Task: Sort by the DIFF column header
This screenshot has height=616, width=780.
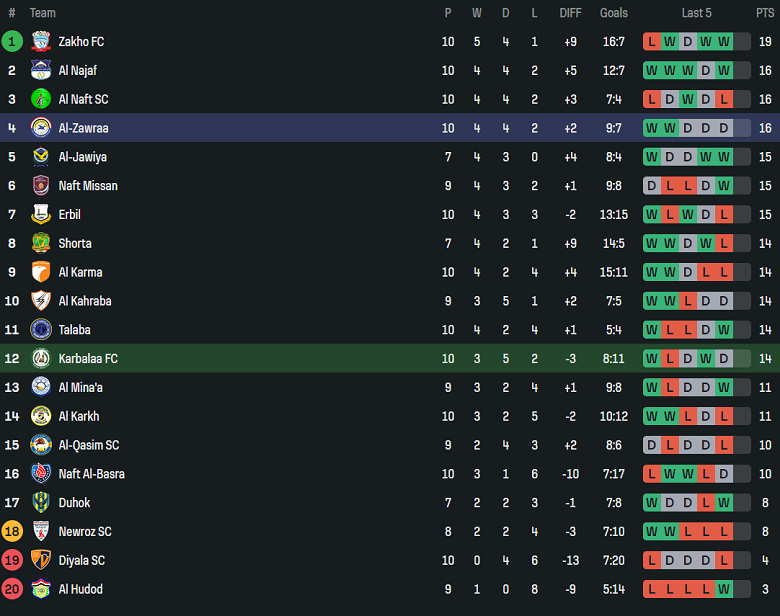Action: click(570, 13)
